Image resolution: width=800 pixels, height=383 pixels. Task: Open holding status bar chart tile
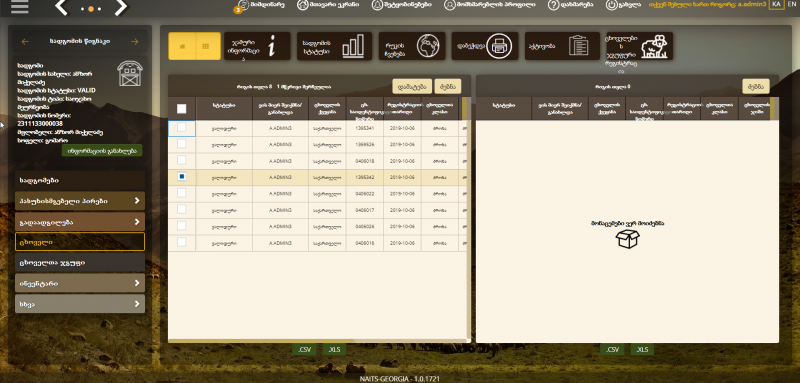click(334, 46)
